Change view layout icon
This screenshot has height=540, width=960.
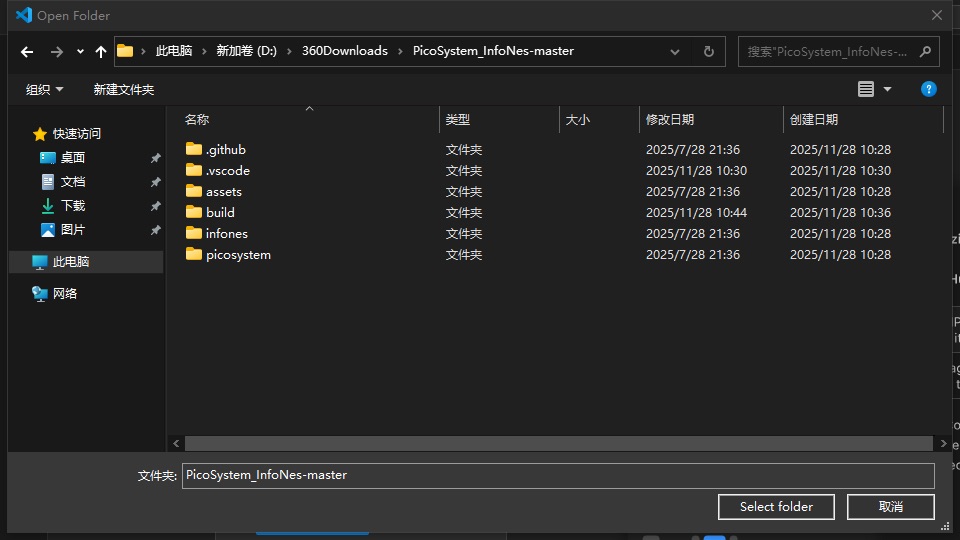pos(866,89)
